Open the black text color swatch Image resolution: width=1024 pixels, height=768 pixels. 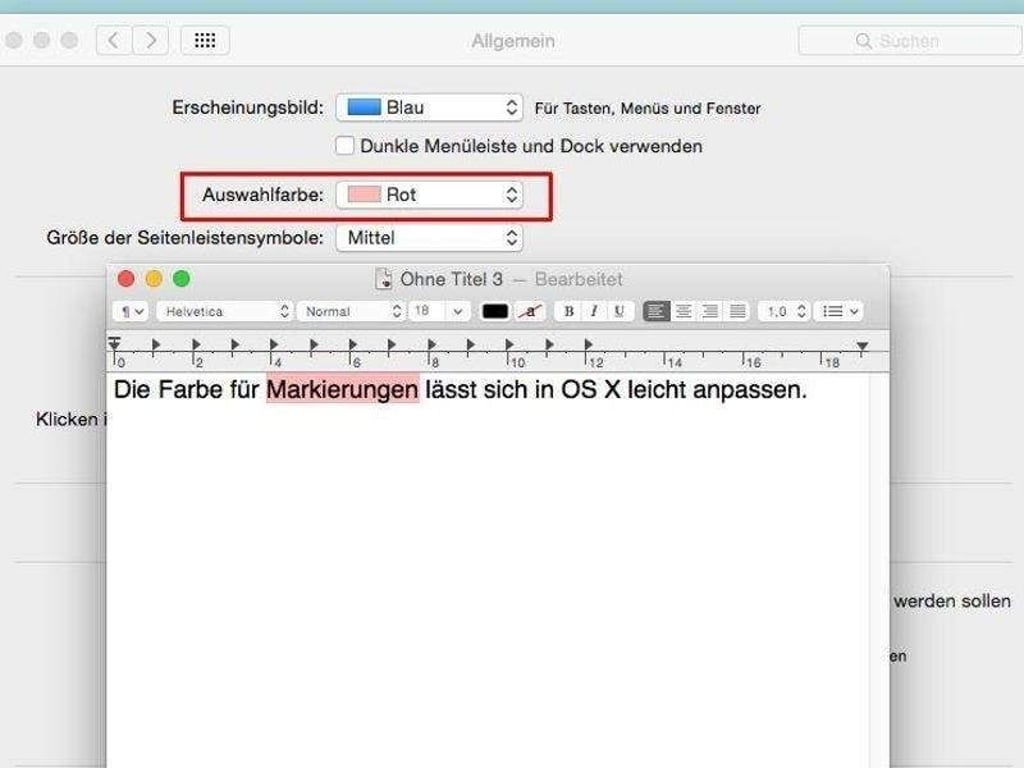[x=494, y=312]
